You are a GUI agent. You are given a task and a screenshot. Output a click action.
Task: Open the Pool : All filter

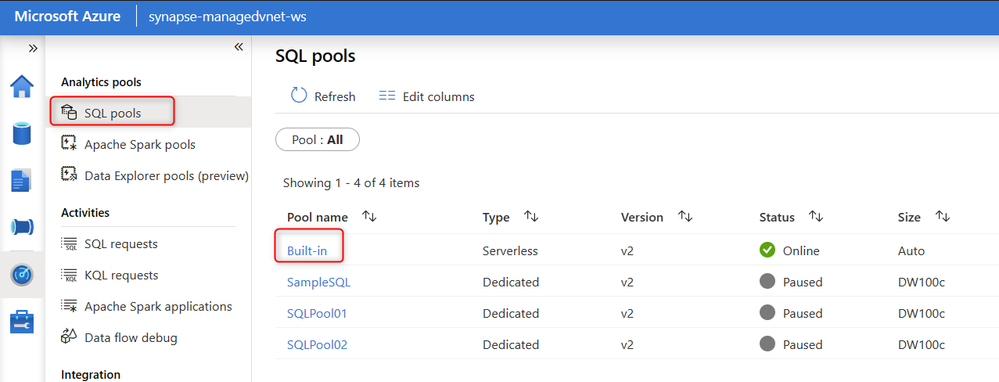click(x=317, y=139)
